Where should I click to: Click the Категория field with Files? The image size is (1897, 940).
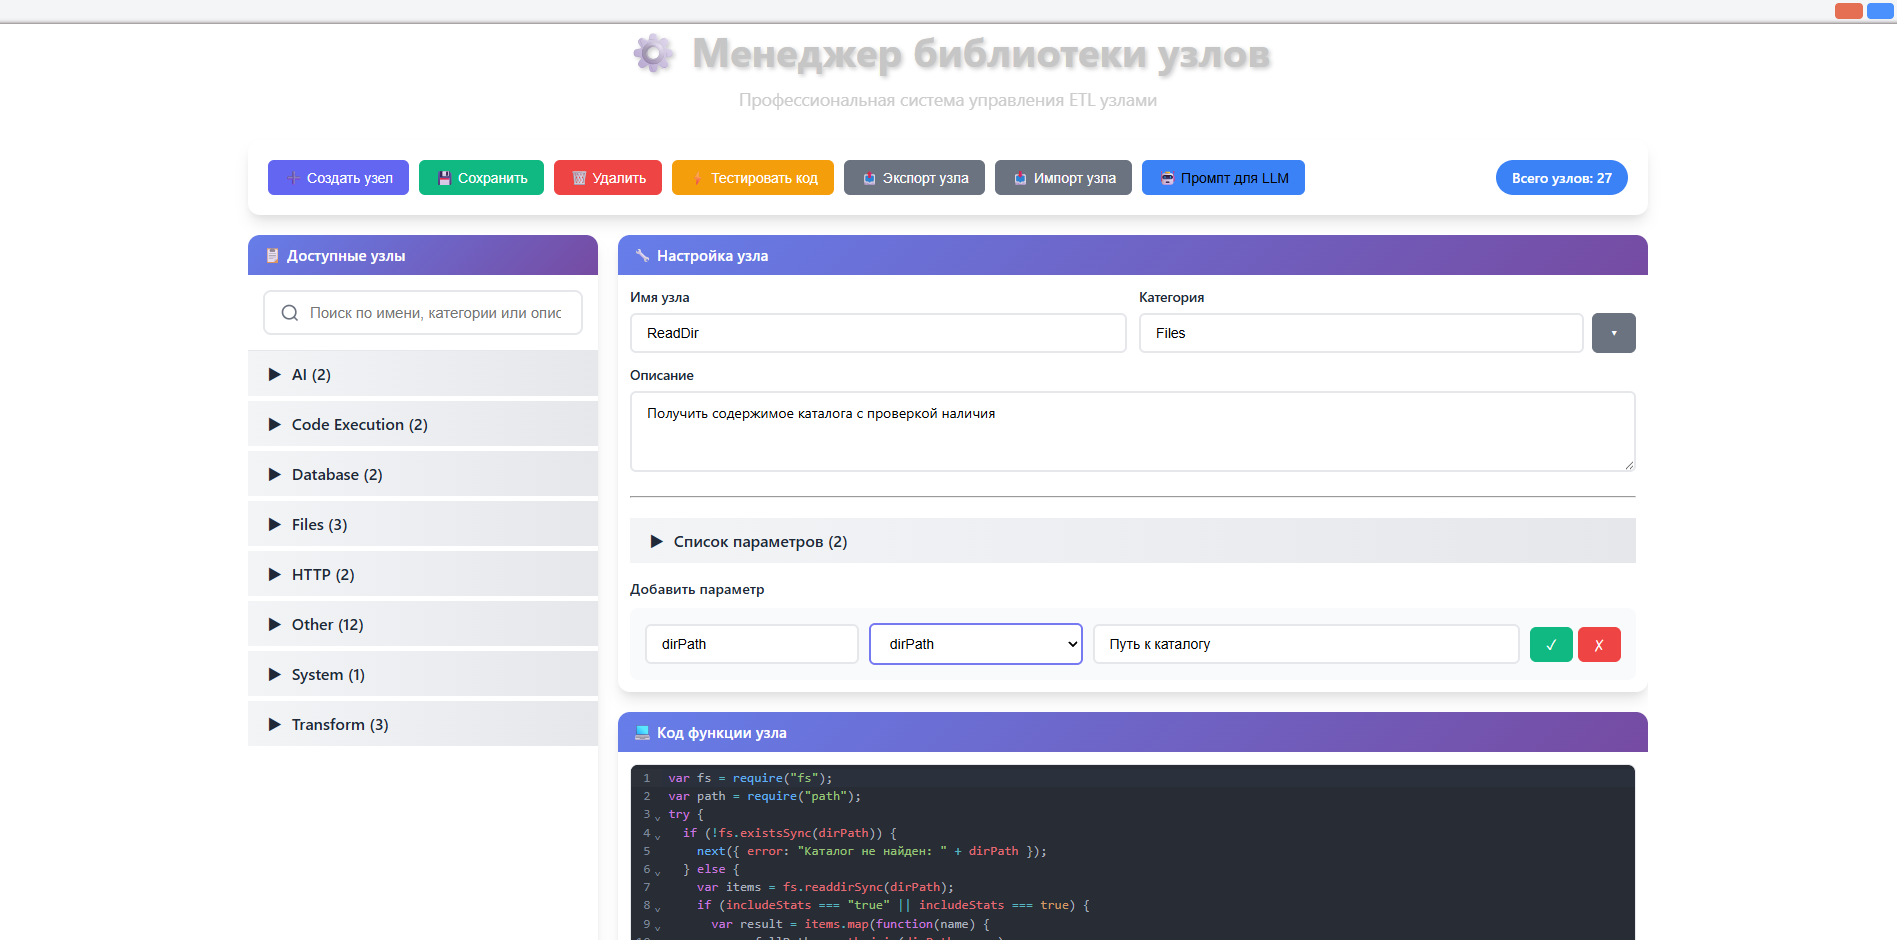(1361, 333)
